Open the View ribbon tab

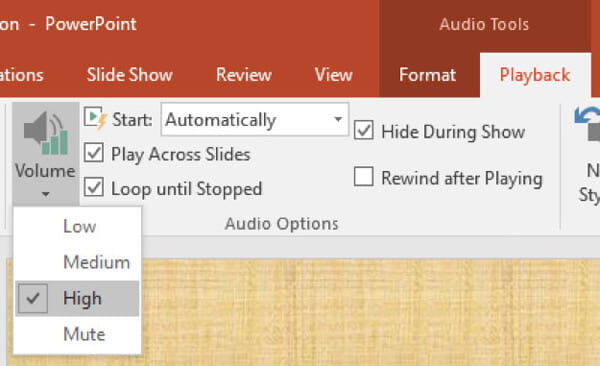(x=333, y=75)
